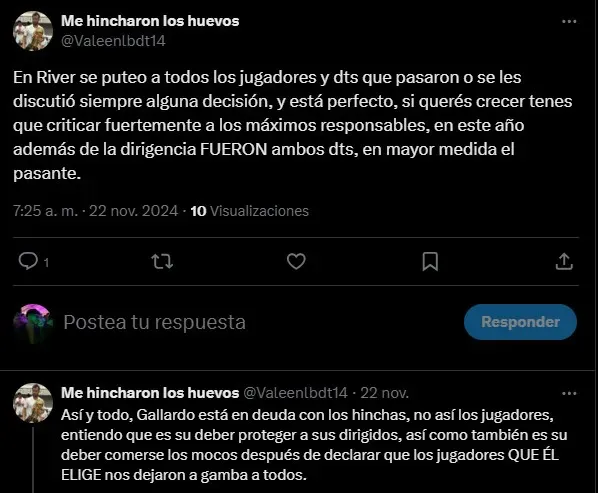Screen dimensions: 598x493
Task: Repost the tweet with the retweet icon
Action: pyautogui.click(x=162, y=262)
